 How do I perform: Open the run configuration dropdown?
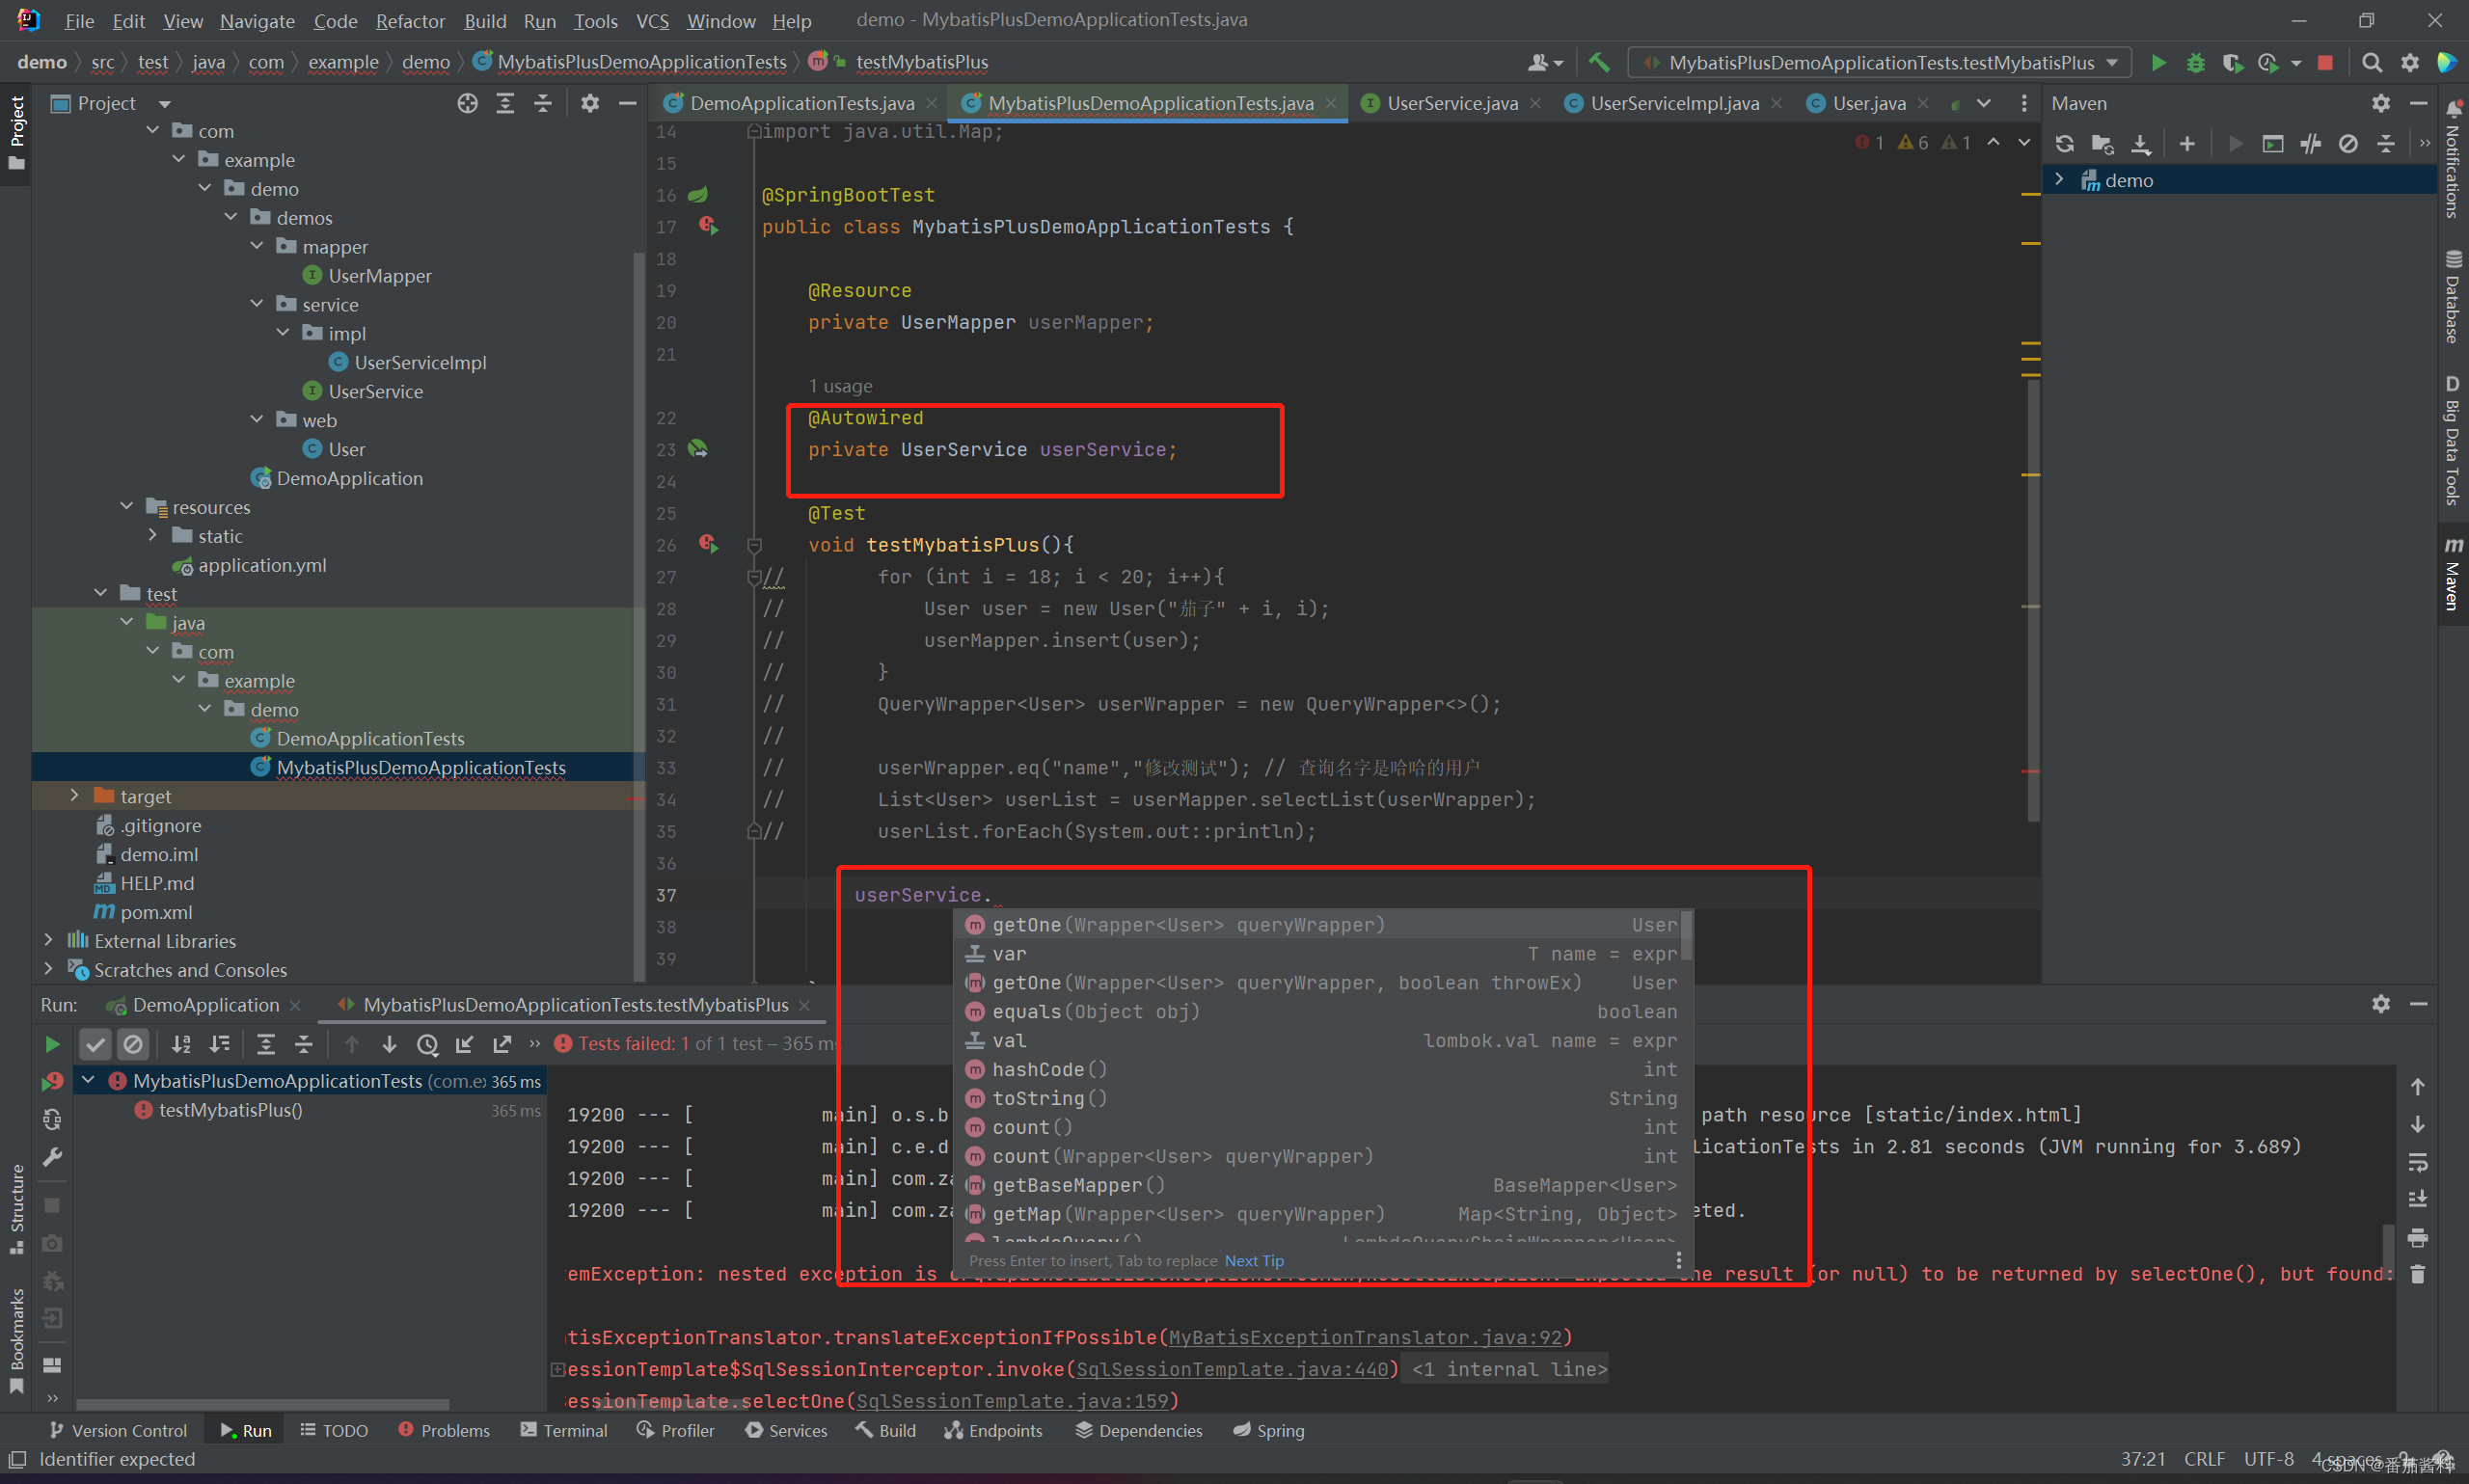tap(1880, 63)
